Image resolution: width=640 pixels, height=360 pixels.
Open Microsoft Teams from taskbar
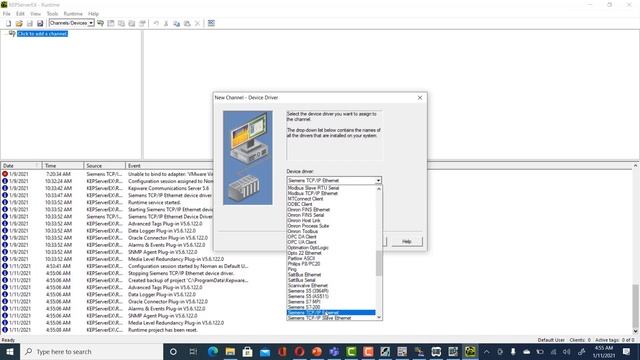coord(334,351)
